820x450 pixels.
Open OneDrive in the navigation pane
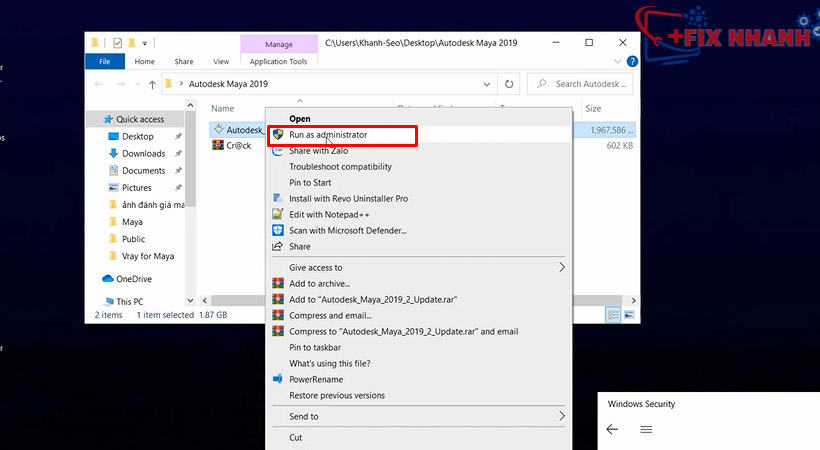(132, 279)
